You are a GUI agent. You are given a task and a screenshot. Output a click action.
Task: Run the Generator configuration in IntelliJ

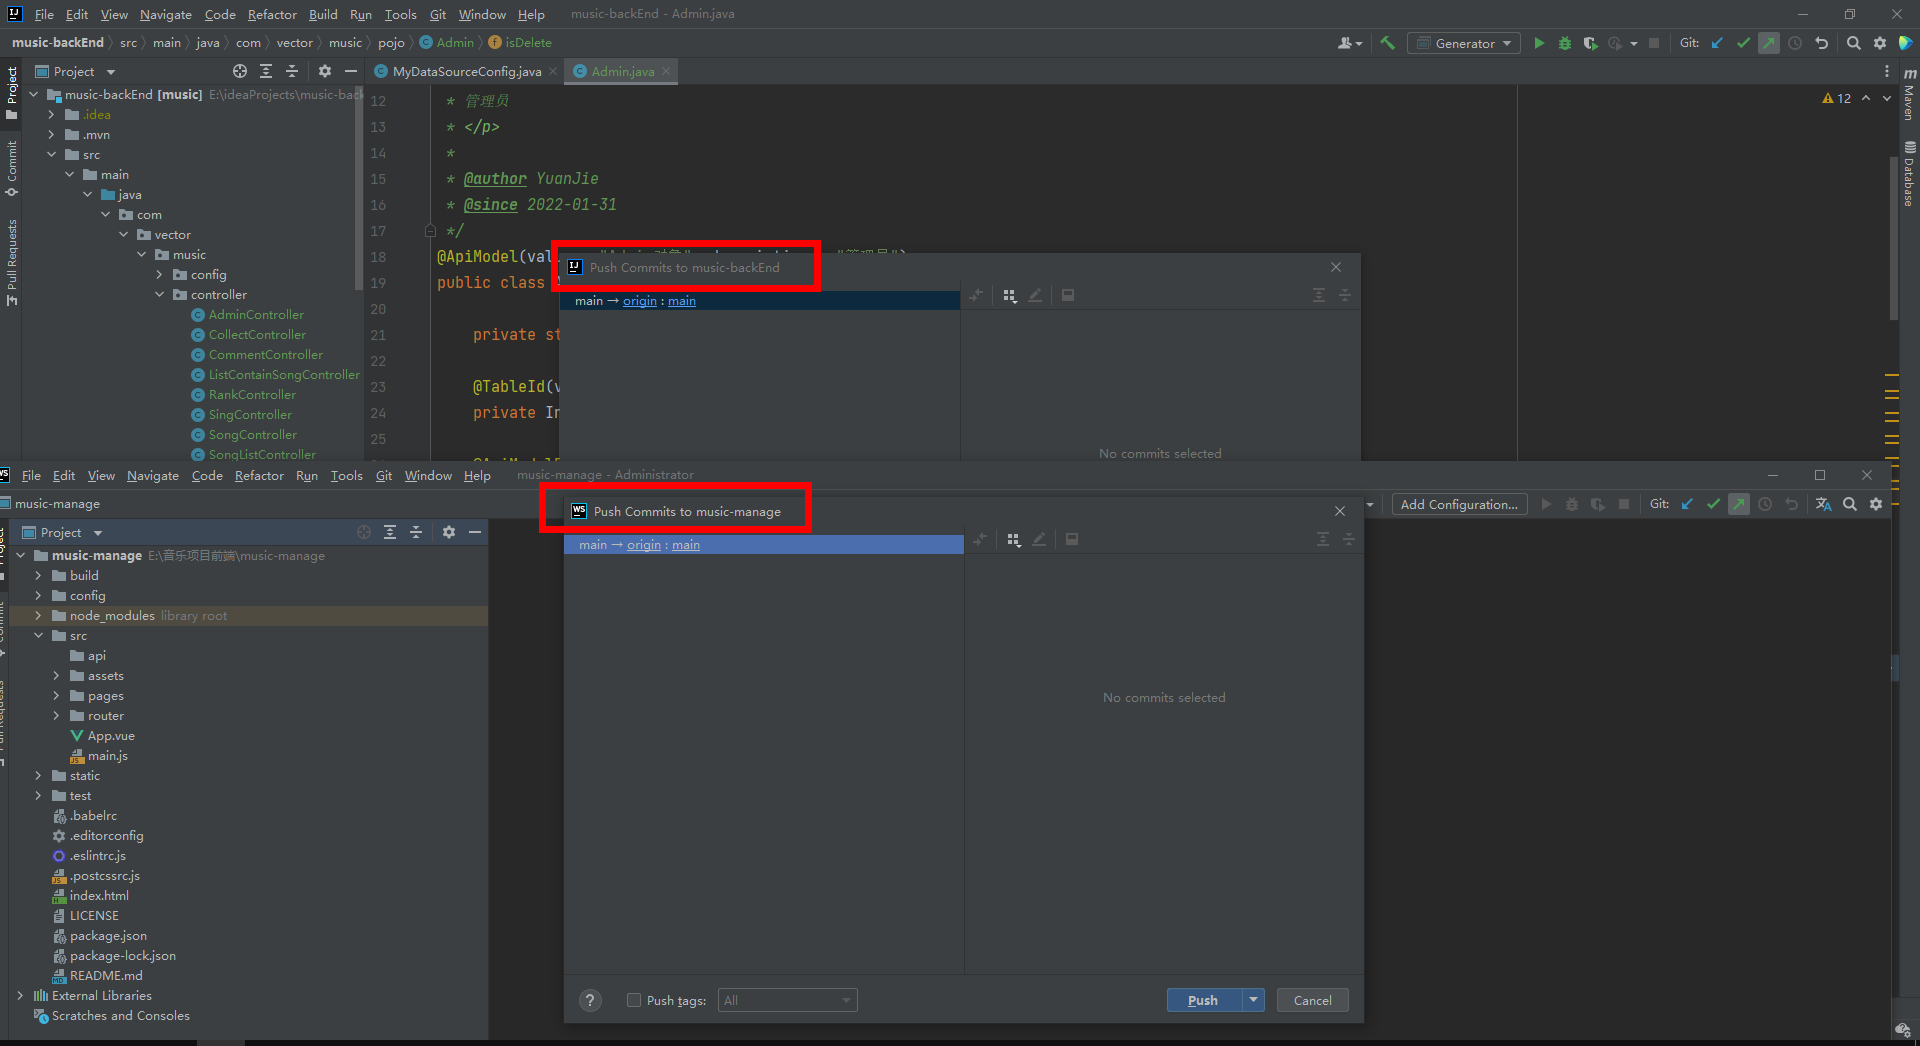click(x=1539, y=43)
